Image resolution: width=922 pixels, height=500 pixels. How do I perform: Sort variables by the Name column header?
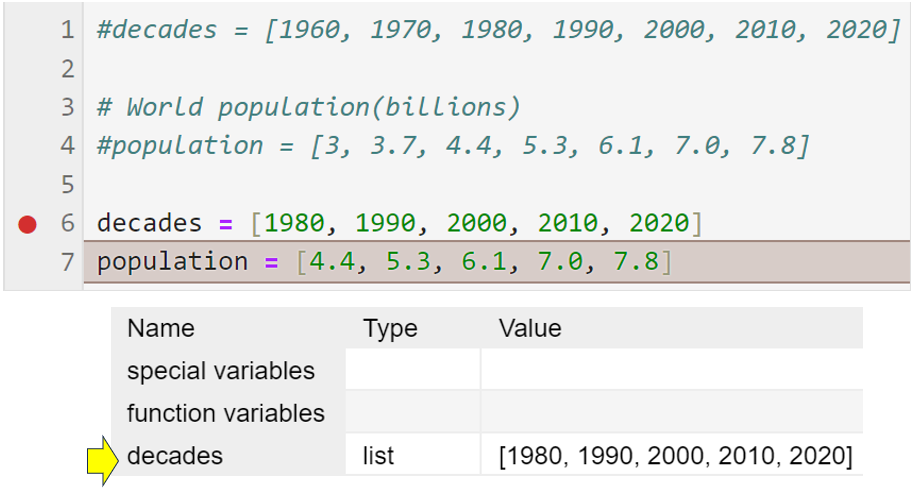[x=161, y=328]
